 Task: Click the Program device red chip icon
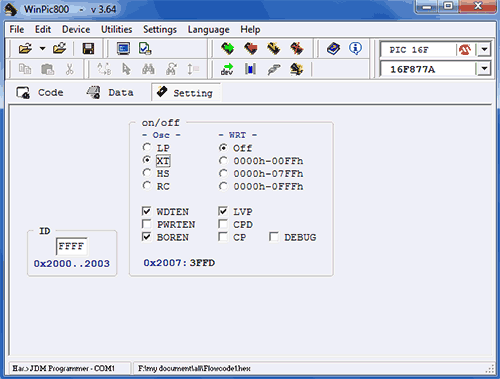coord(251,49)
